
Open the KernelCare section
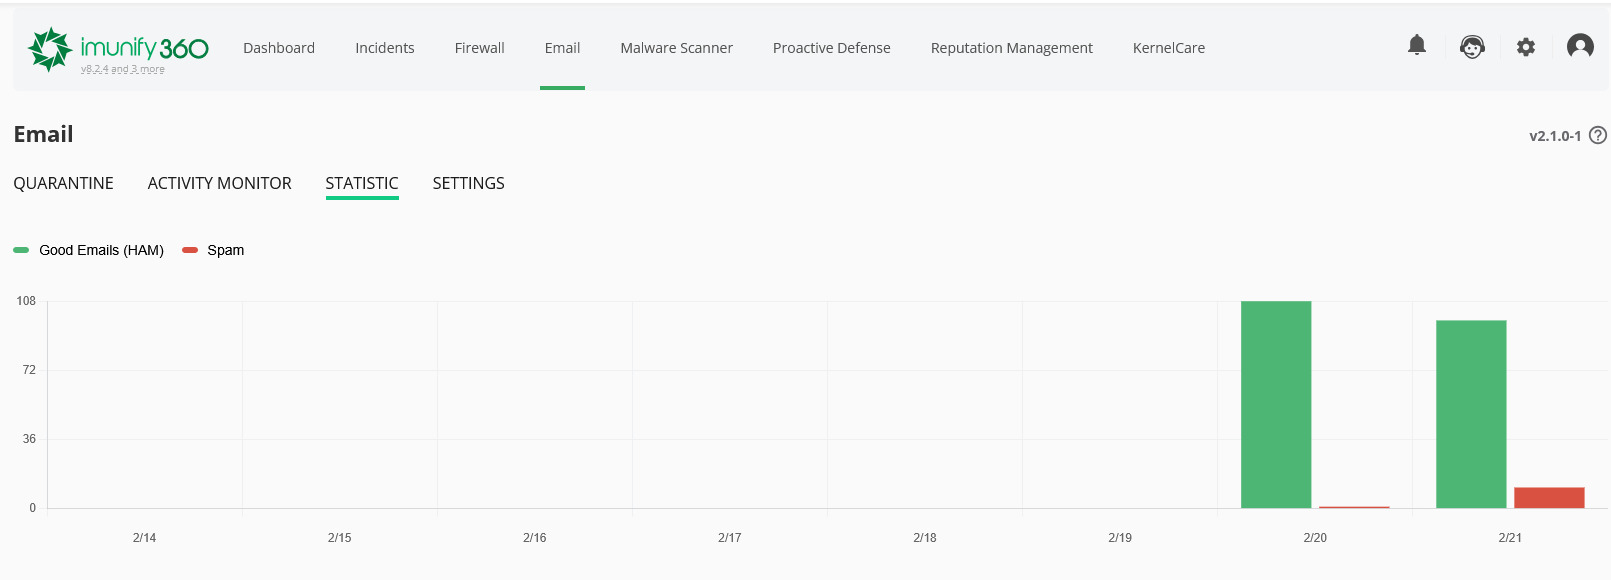[1169, 48]
